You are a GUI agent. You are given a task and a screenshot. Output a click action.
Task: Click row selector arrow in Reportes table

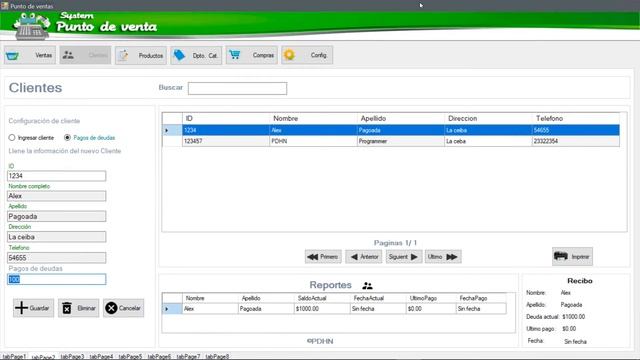[172, 309]
